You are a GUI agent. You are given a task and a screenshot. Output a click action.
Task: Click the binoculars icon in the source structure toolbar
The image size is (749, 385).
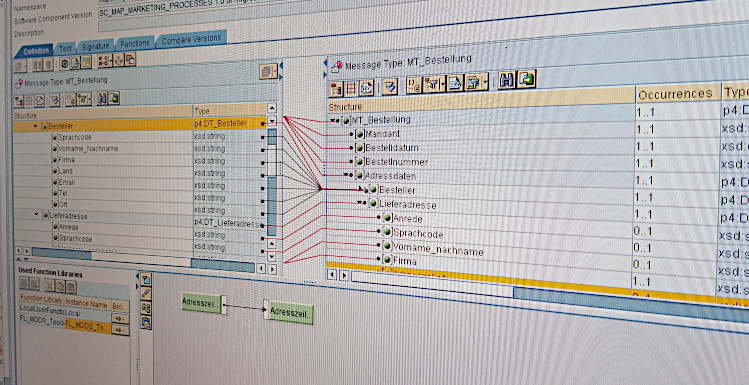click(102, 99)
